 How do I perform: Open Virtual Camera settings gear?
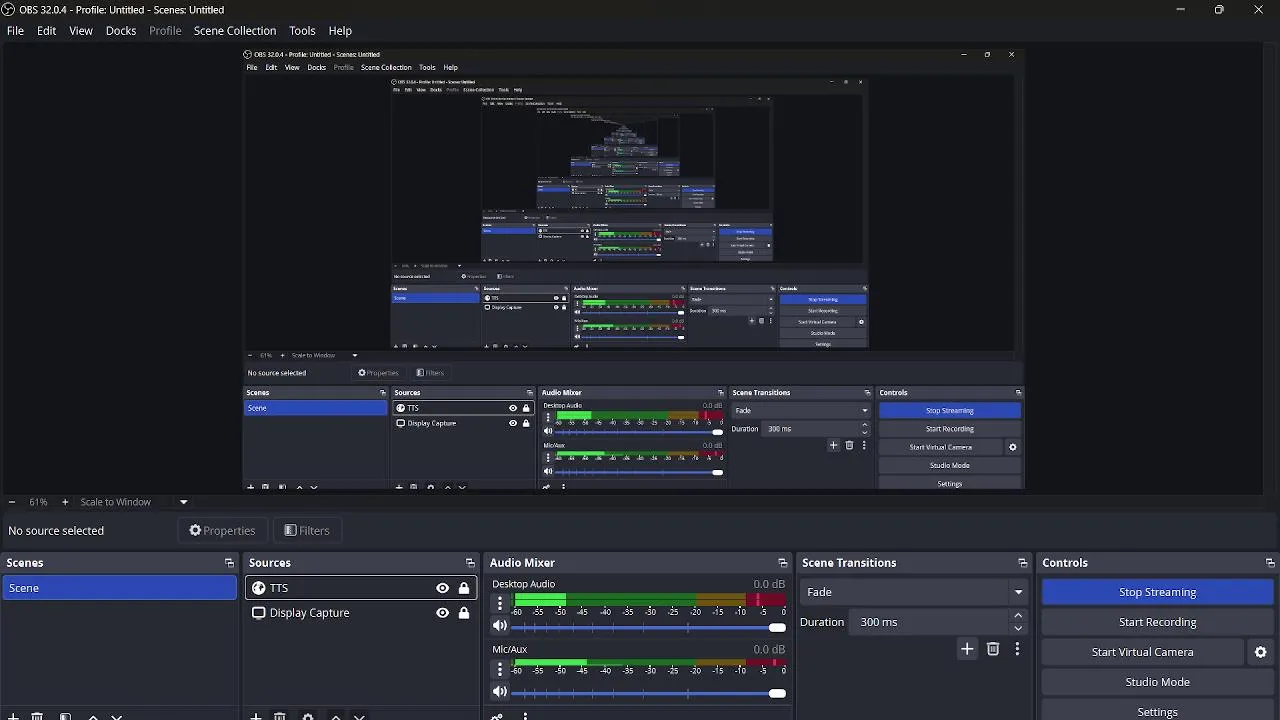point(1260,652)
